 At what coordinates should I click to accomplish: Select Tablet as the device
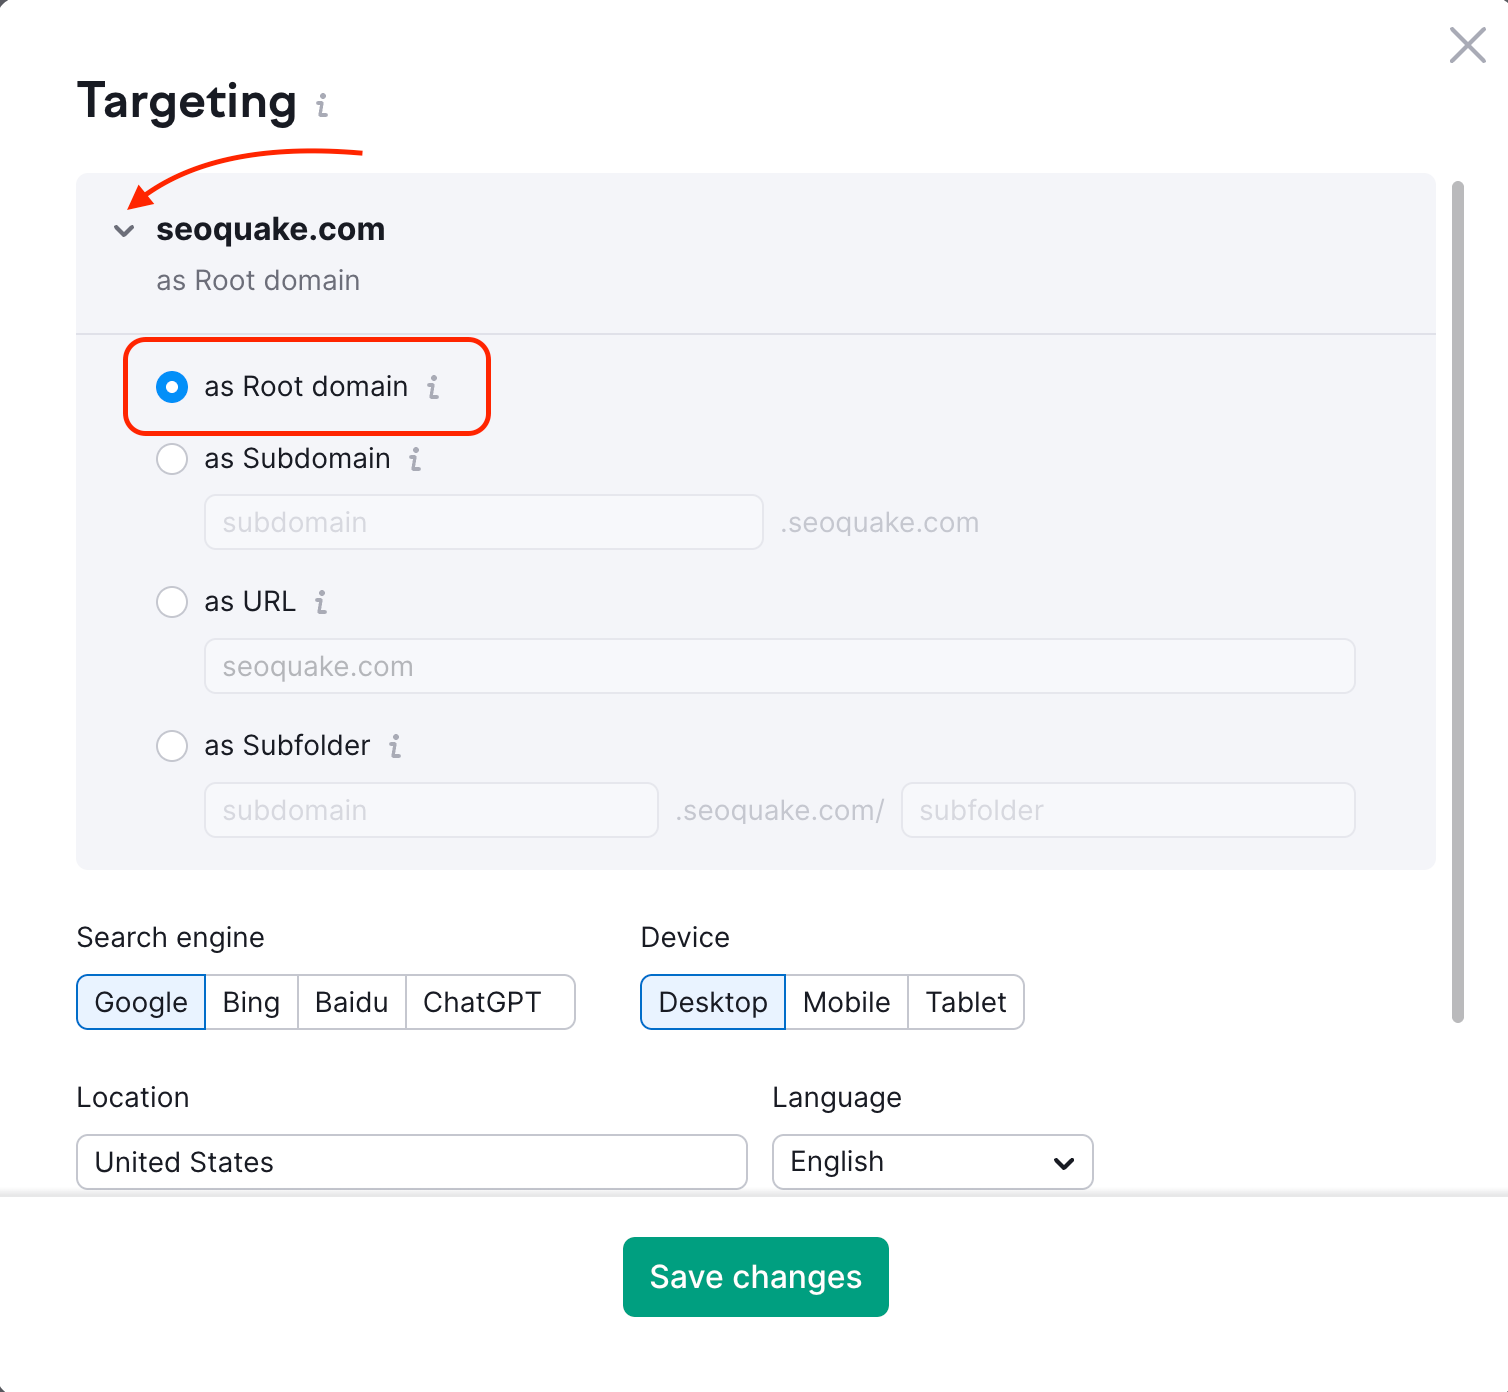coord(965,1002)
